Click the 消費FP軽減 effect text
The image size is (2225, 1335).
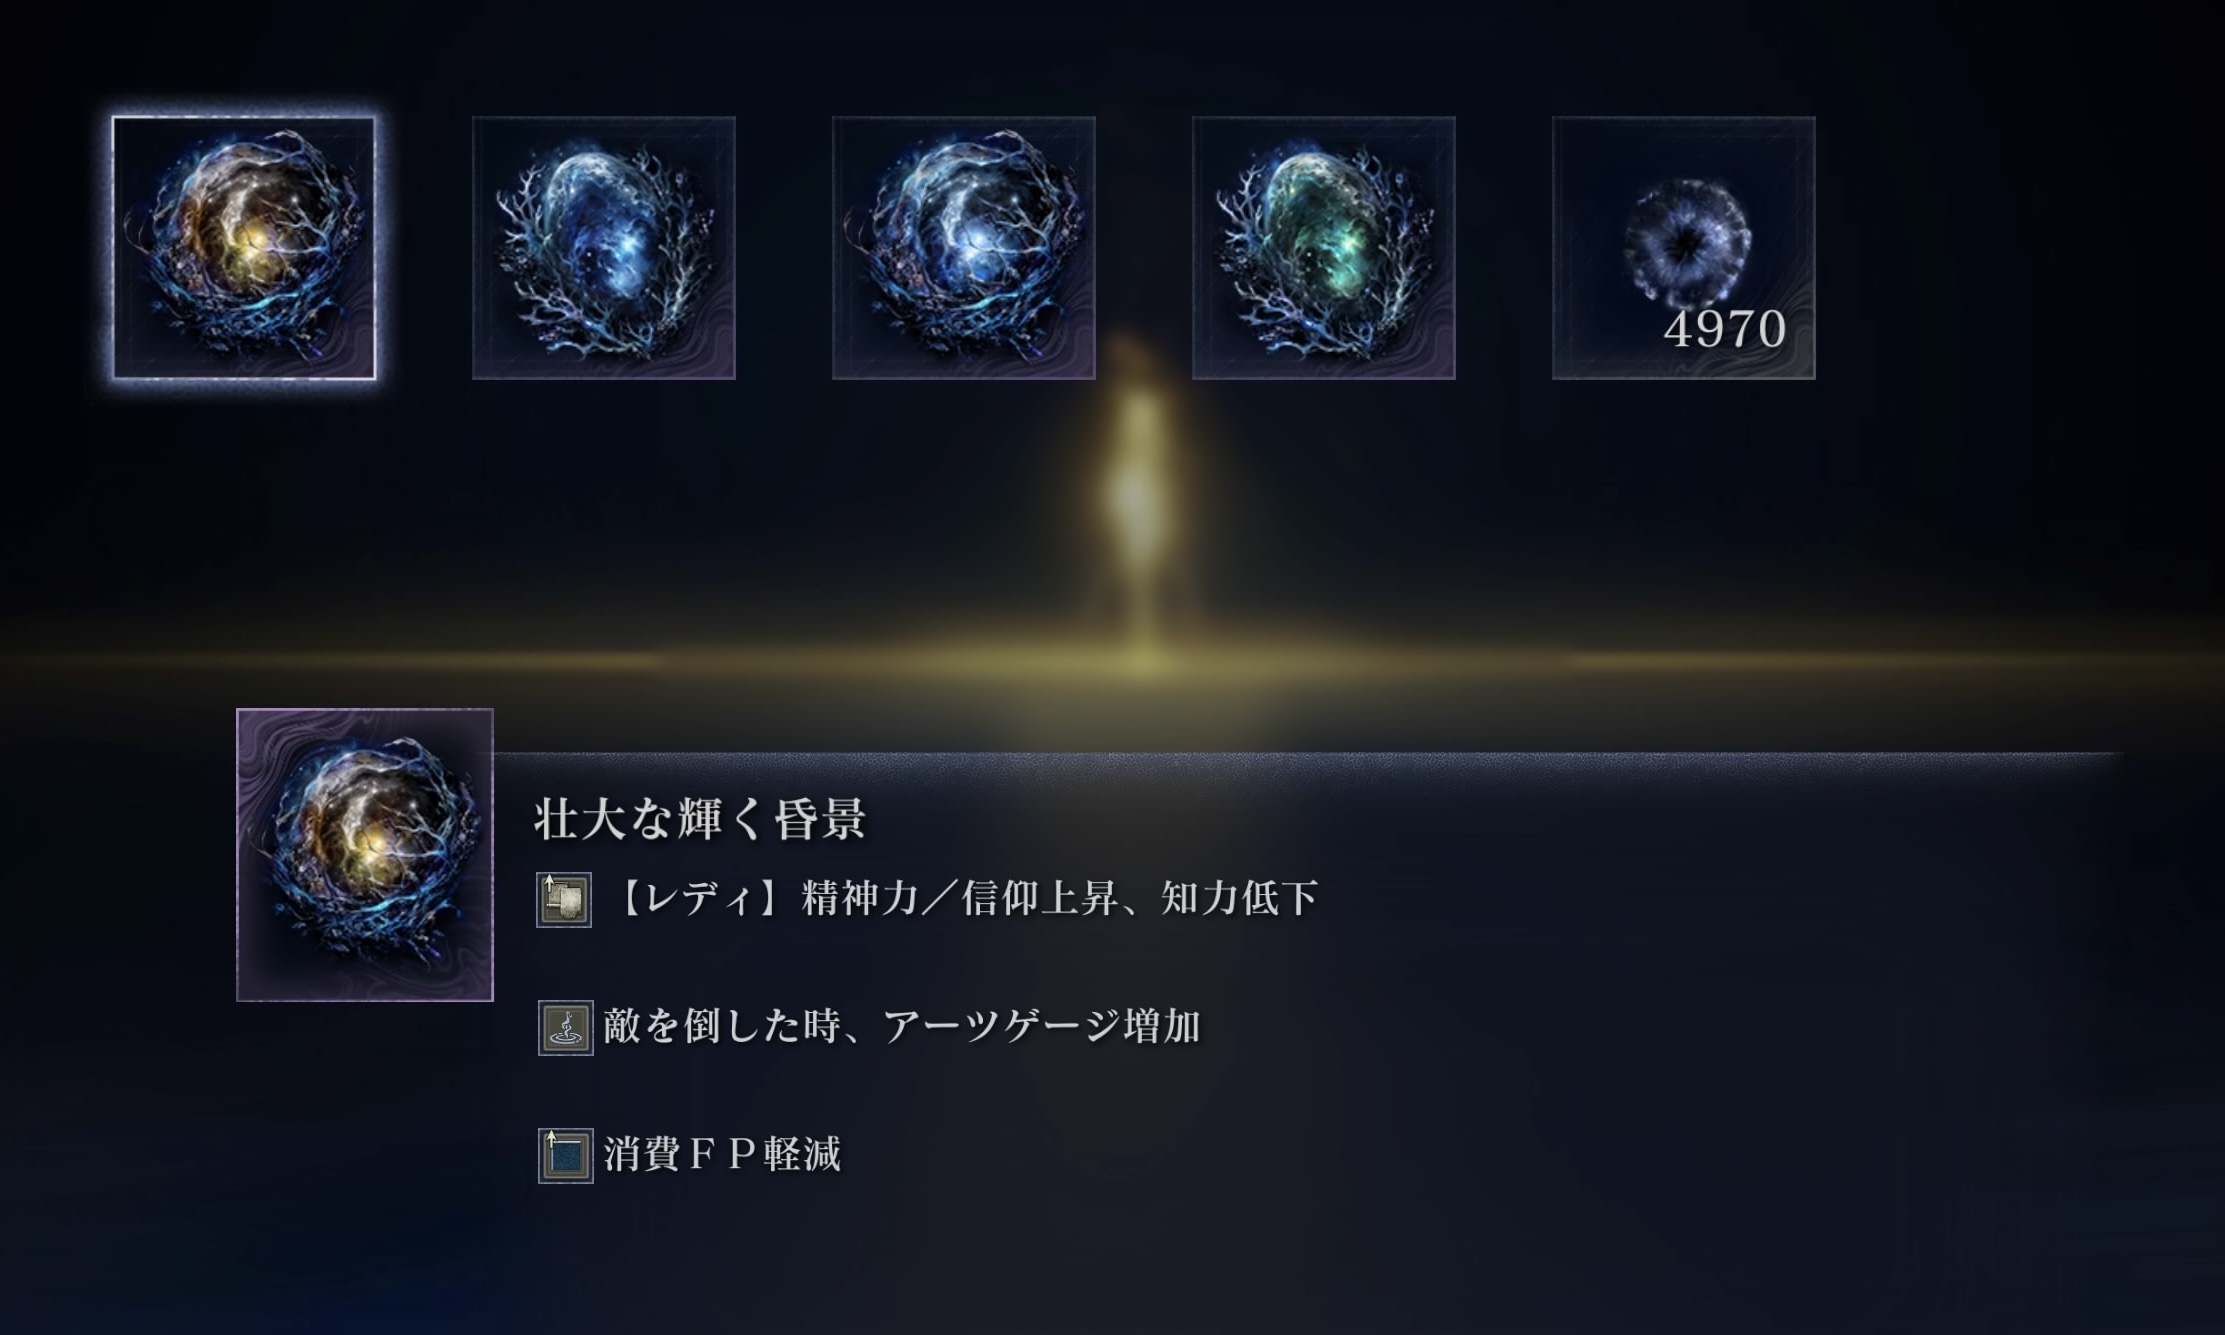click(722, 1154)
